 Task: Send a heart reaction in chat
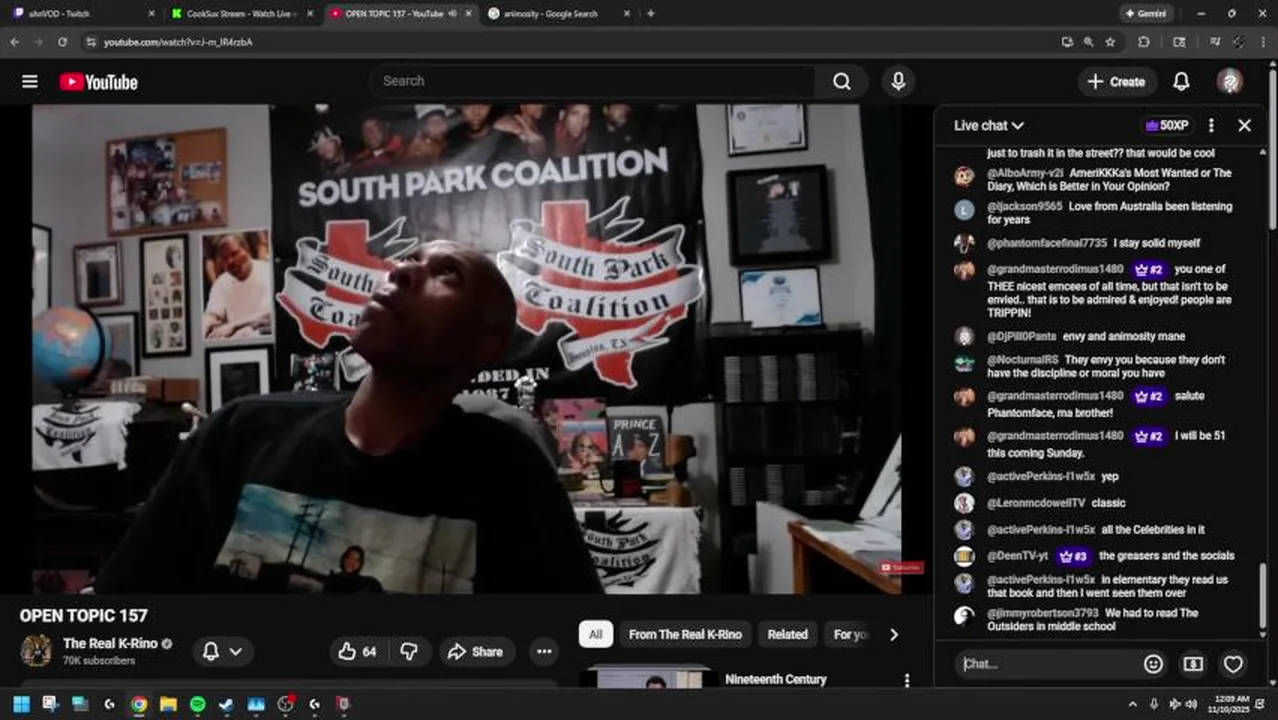pos(1233,663)
